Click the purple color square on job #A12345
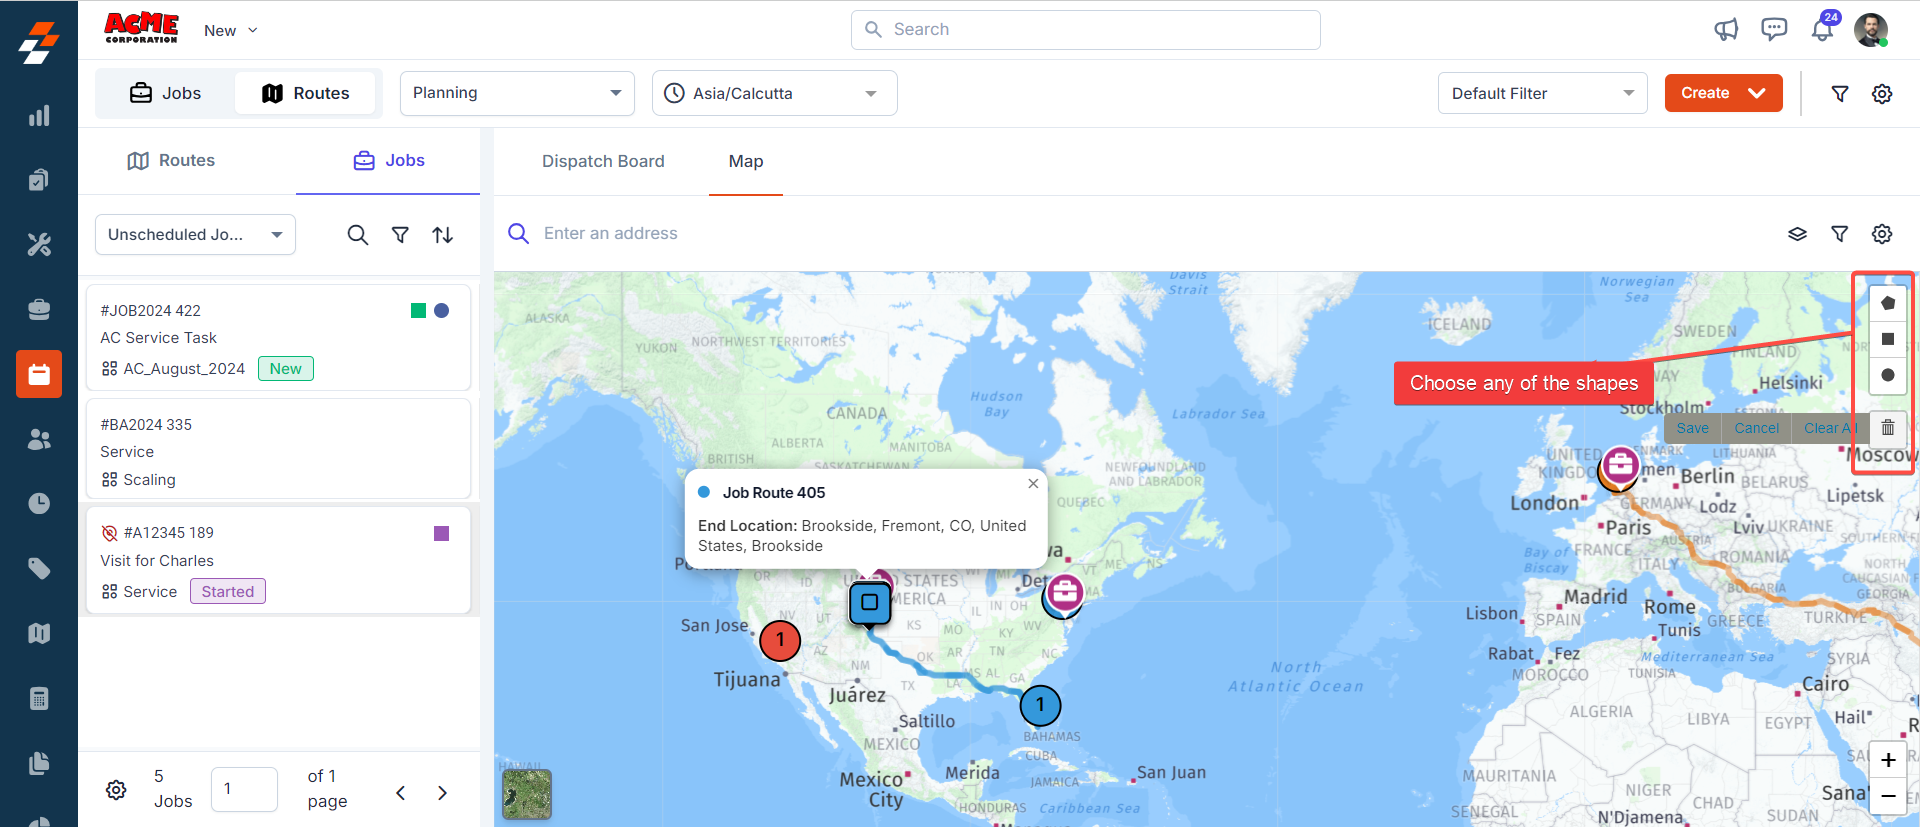This screenshot has width=1920, height=827. point(441,533)
